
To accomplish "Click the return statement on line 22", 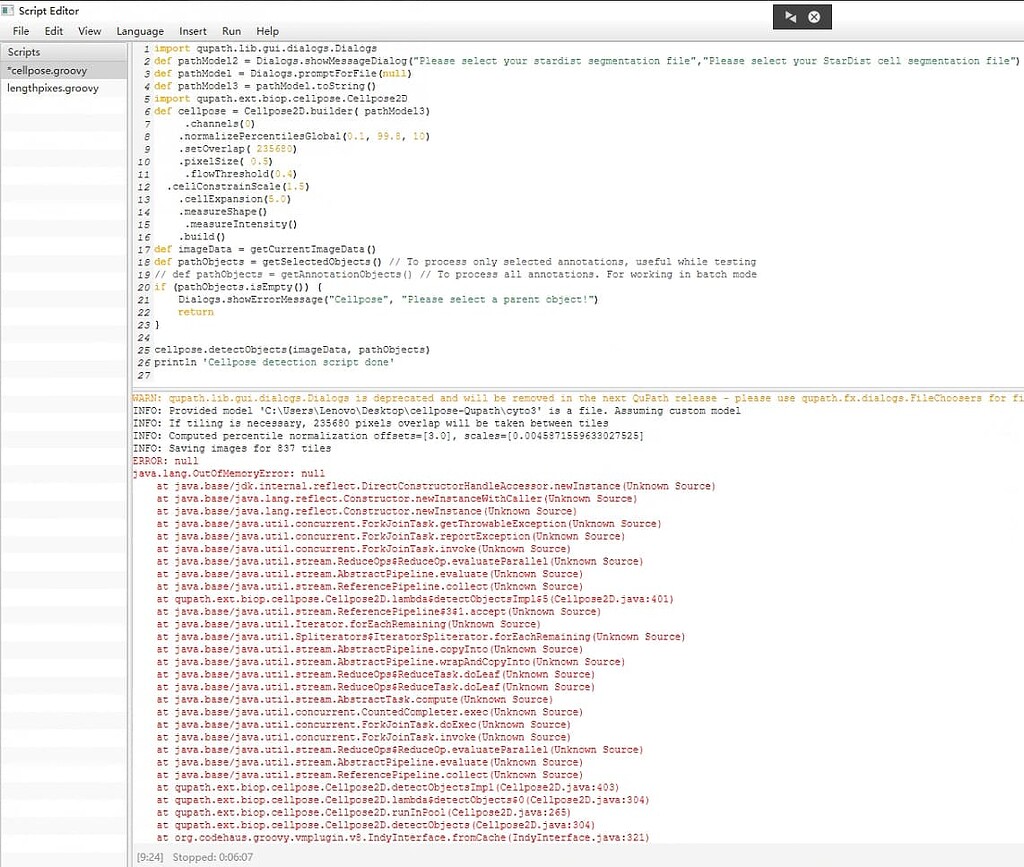I will click(195, 312).
